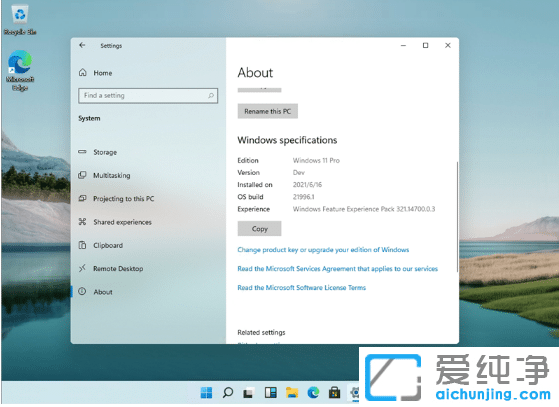Maximize the Settings window
This screenshot has width=559, height=407.
coord(425,45)
